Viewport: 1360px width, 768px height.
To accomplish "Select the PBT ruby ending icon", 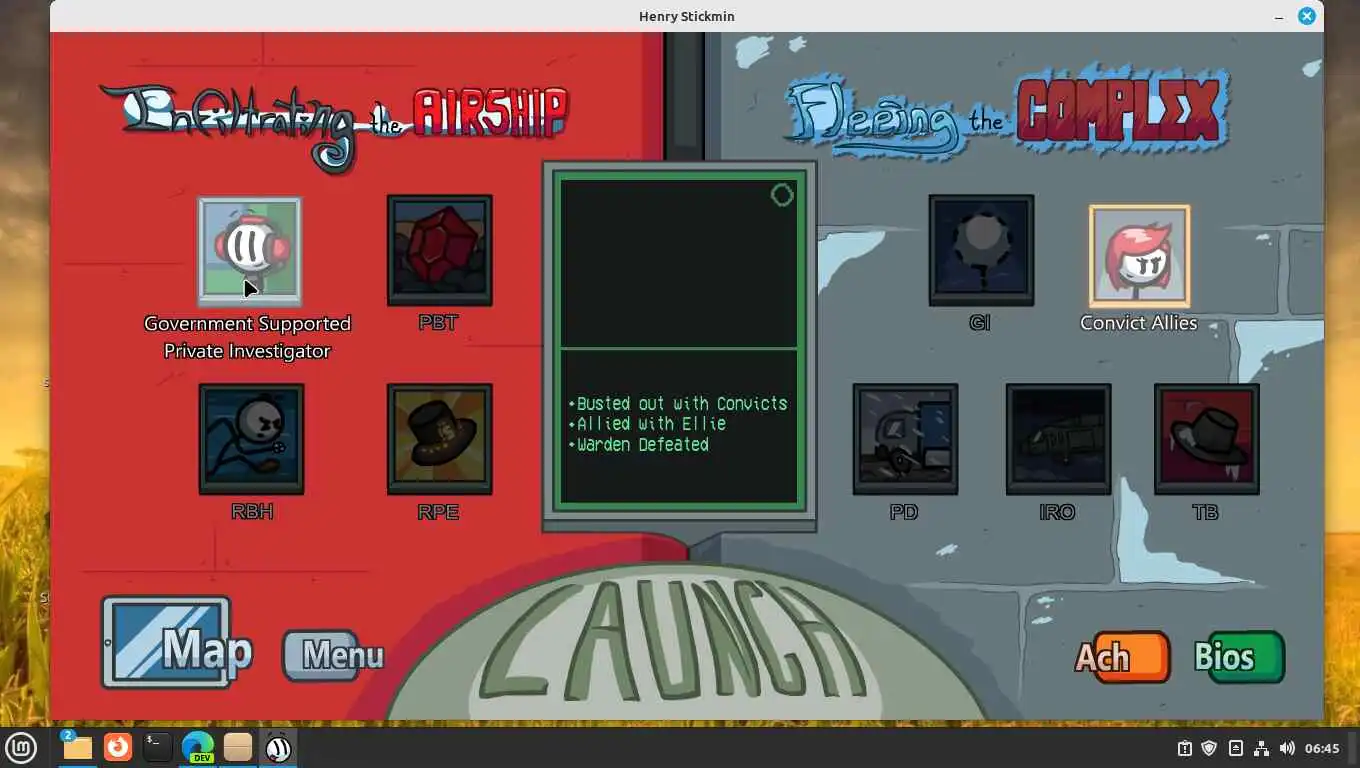I will (x=439, y=250).
